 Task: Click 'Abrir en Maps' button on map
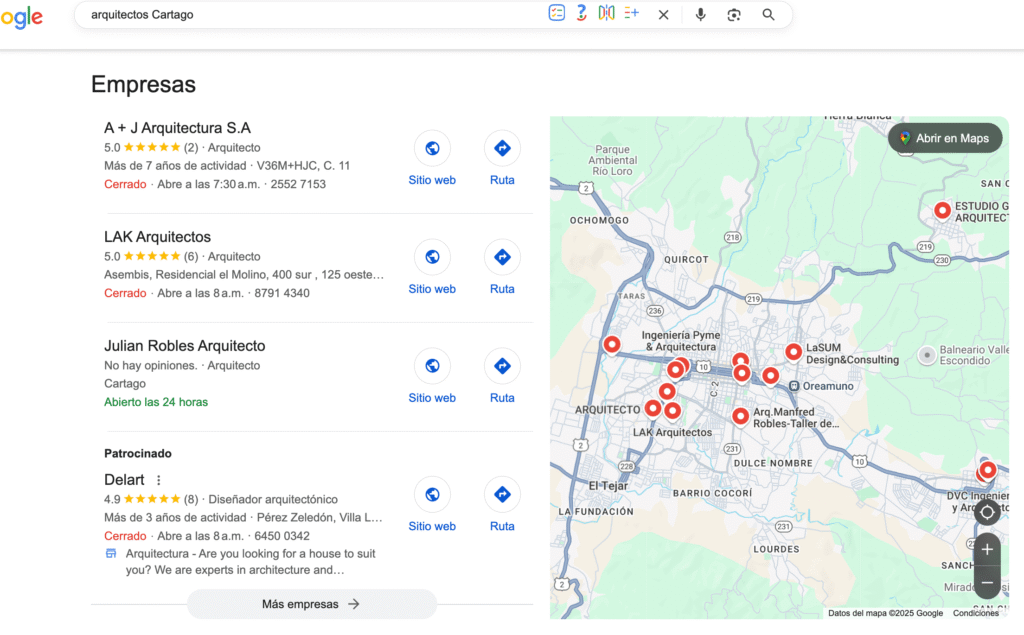pos(945,138)
